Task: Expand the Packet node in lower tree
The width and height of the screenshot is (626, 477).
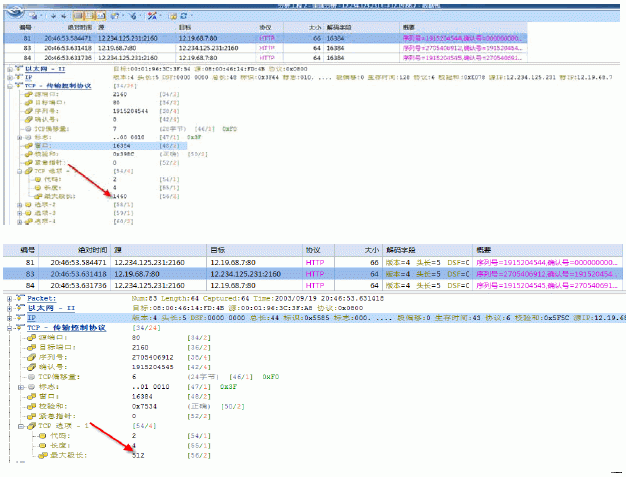Action: click(4, 297)
